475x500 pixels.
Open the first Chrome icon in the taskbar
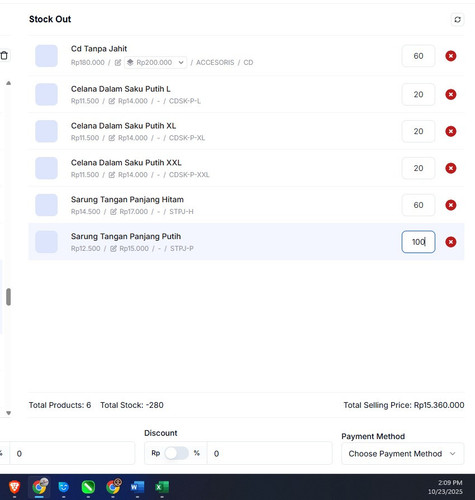[39, 487]
